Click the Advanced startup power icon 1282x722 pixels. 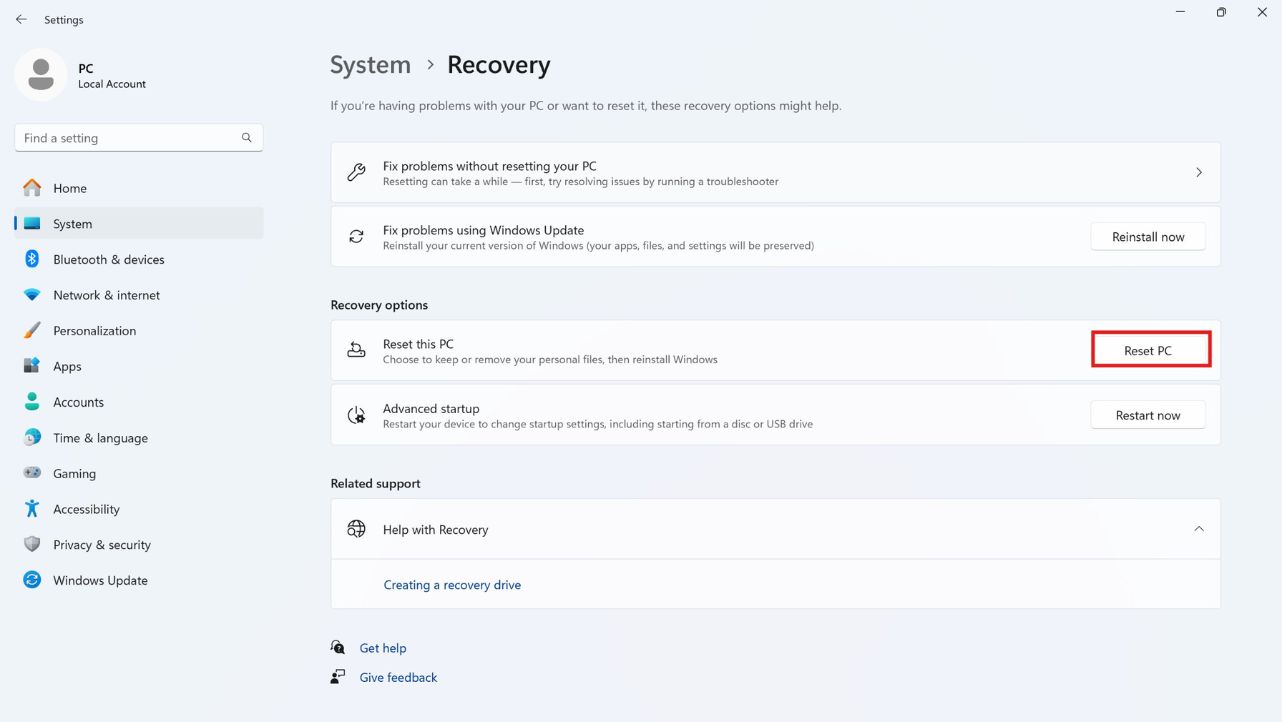356,415
